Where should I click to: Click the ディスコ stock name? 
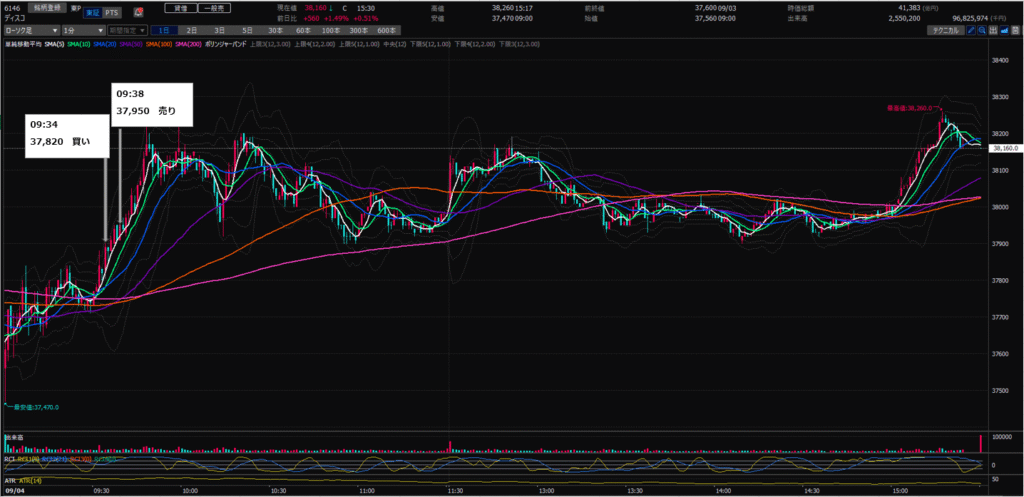coord(13,19)
